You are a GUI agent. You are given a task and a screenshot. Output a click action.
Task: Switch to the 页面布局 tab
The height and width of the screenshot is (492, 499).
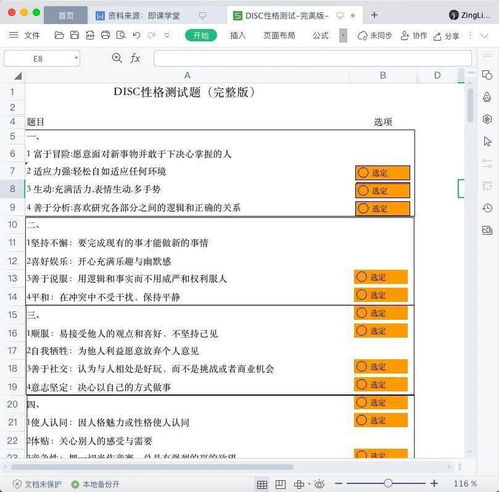coord(279,35)
